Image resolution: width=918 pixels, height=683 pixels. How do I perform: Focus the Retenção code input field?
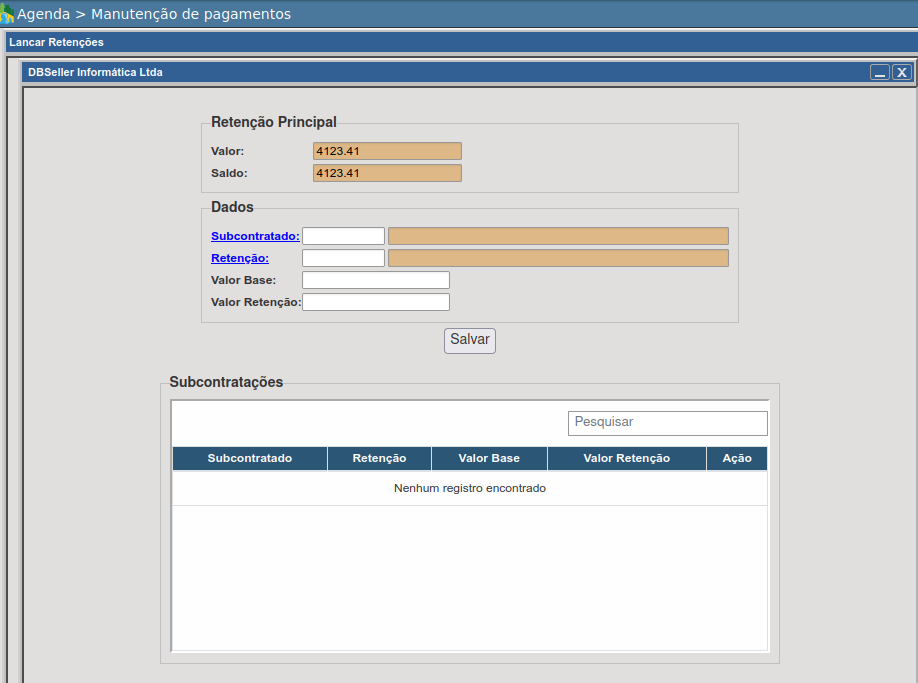pyautogui.click(x=343, y=258)
